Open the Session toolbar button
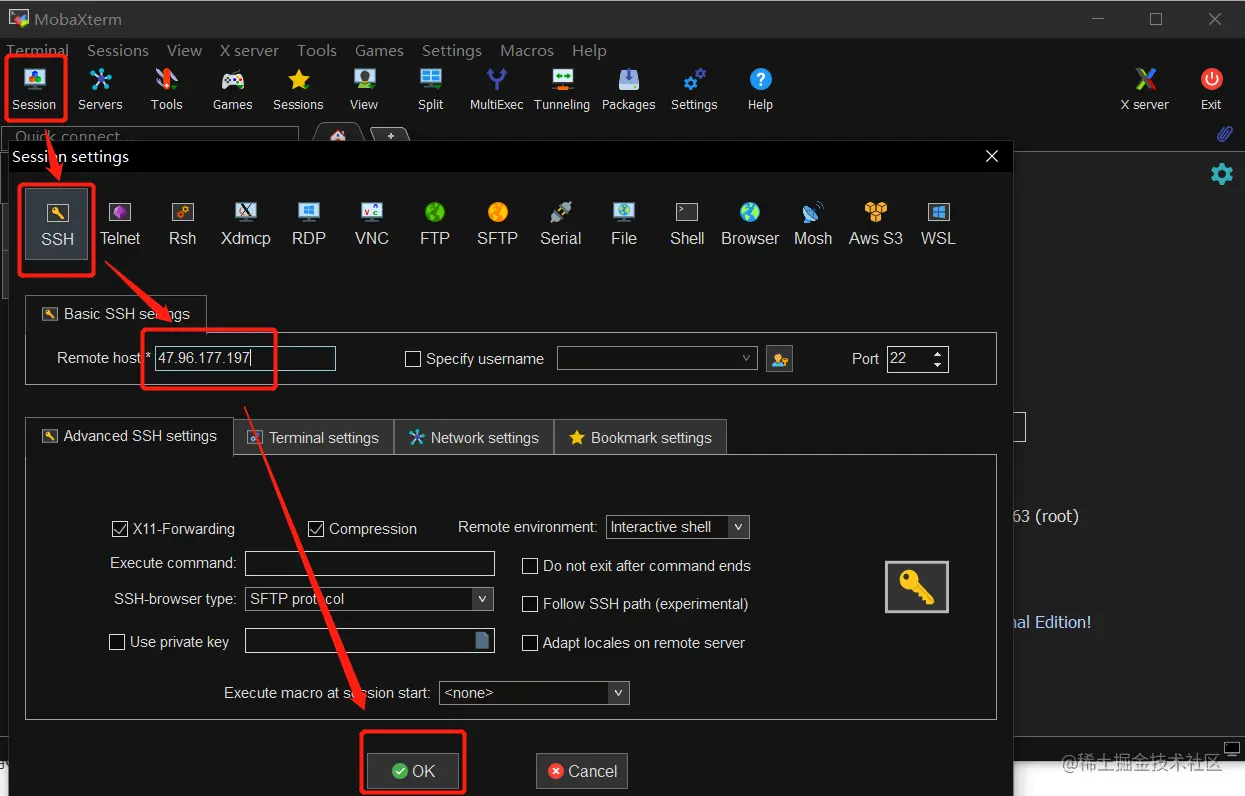This screenshot has height=796, width=1245. [x=34, y=89]
